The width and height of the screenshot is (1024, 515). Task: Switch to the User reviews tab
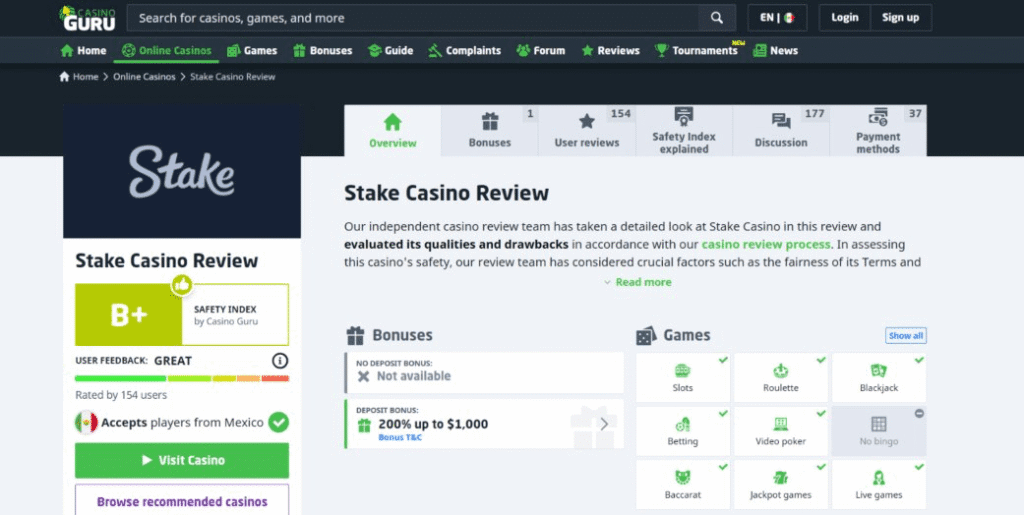[x=586, y=131]
